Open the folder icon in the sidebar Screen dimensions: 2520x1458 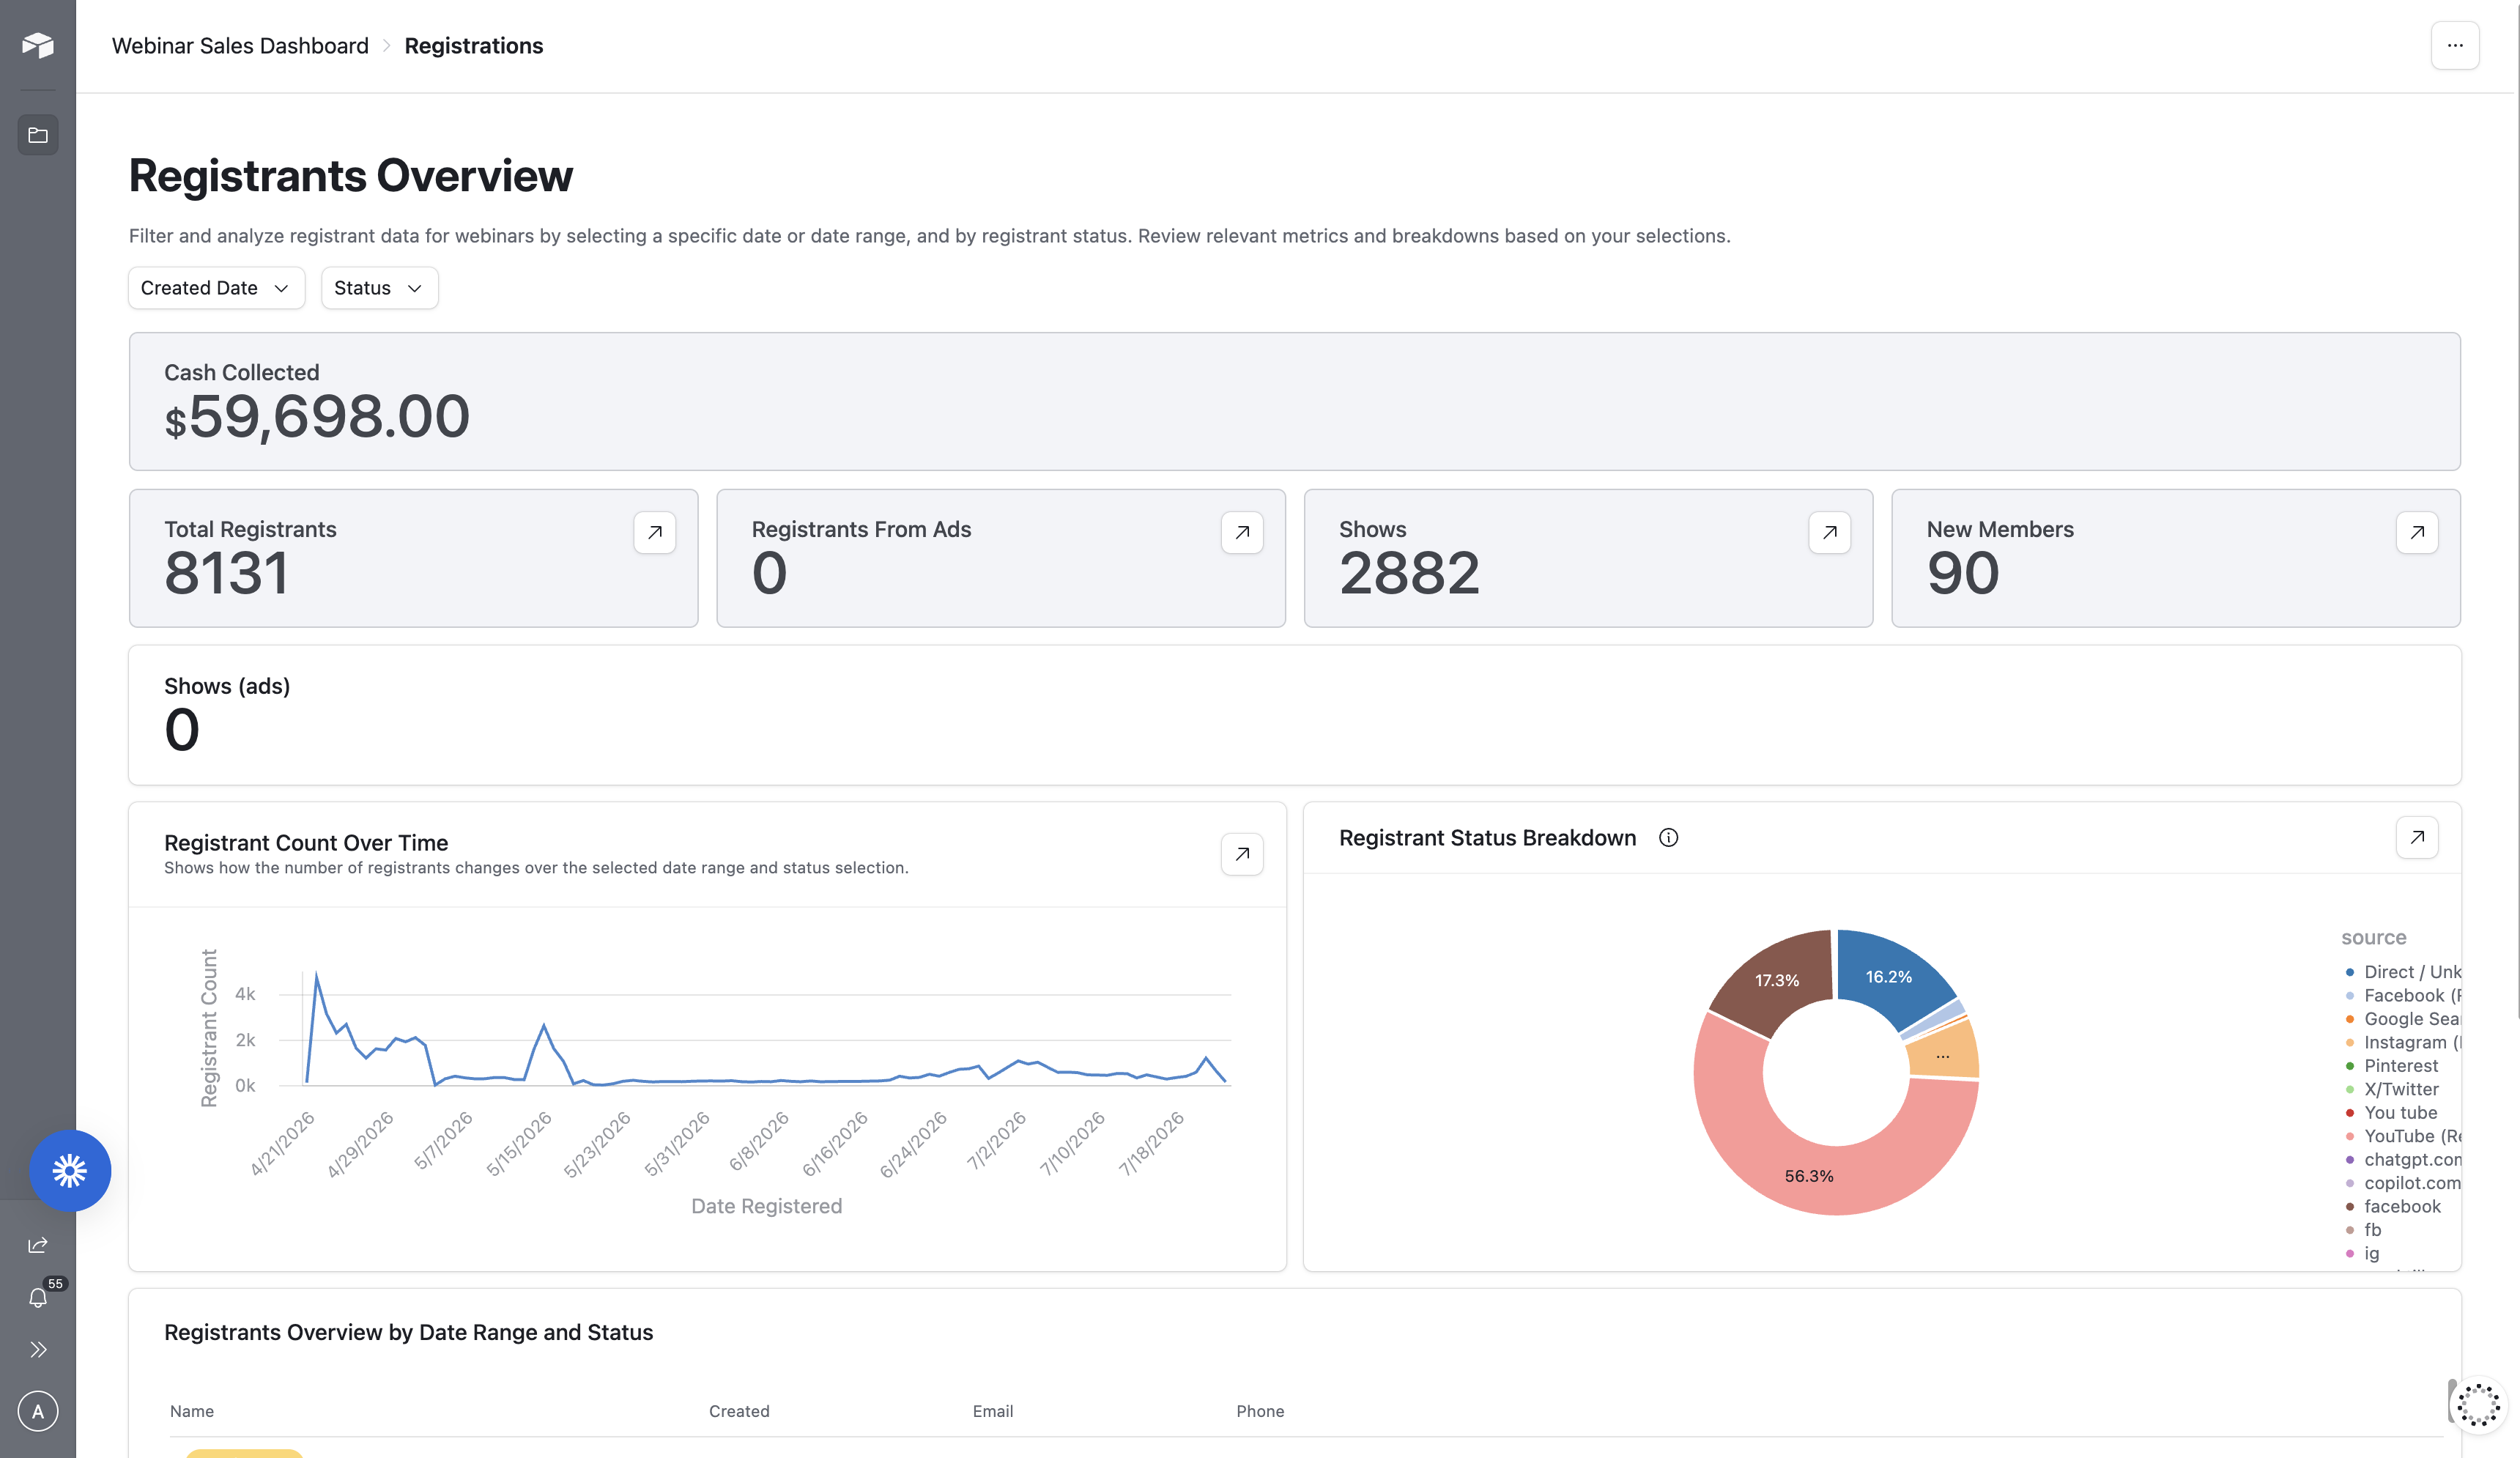click(x=38, y=135)
